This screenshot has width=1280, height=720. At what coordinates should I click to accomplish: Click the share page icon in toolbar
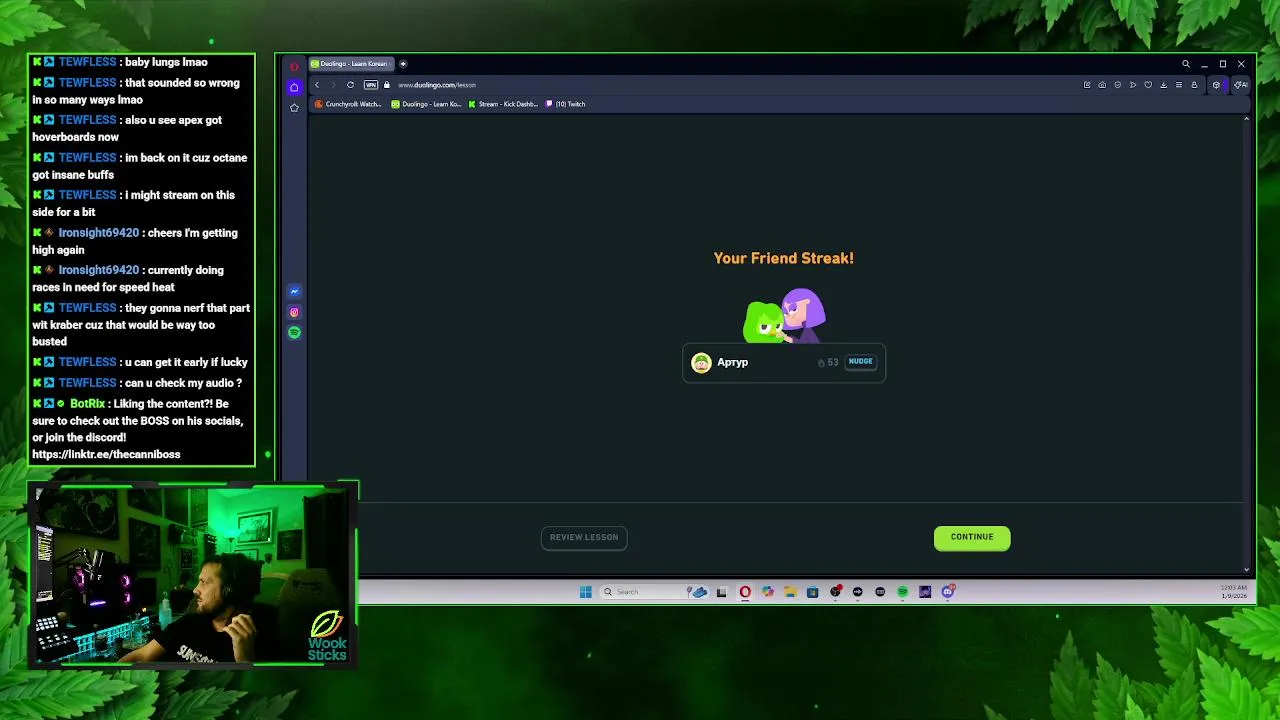pyautogui.click(x=1087, y=85)
